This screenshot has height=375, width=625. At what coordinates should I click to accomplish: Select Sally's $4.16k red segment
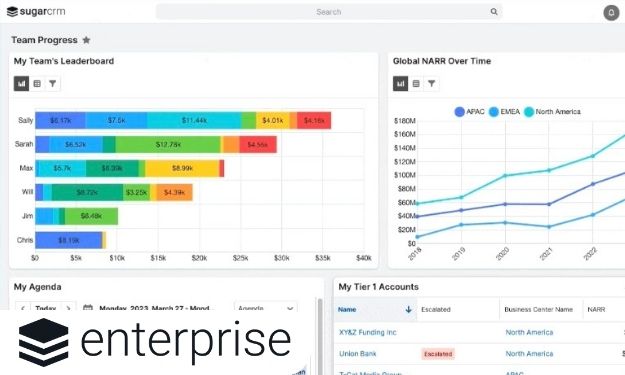[314, 120]
